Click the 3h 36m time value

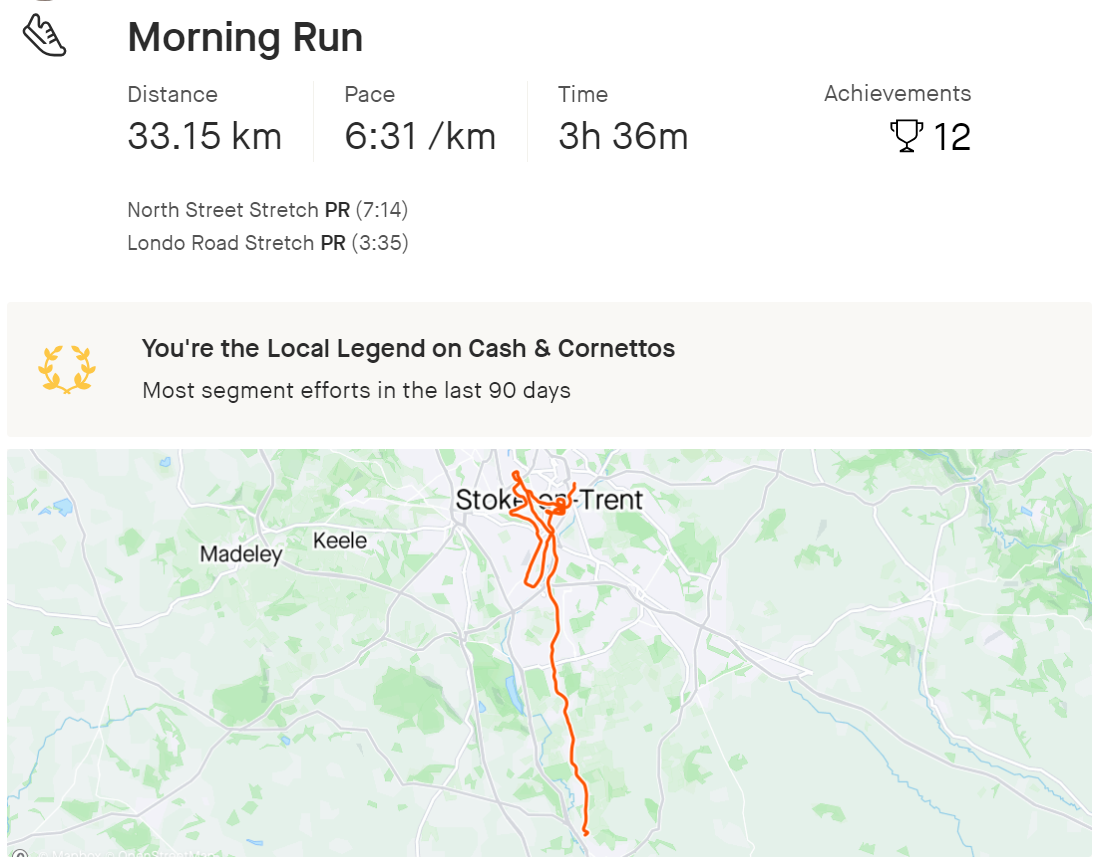coord(623,136)
